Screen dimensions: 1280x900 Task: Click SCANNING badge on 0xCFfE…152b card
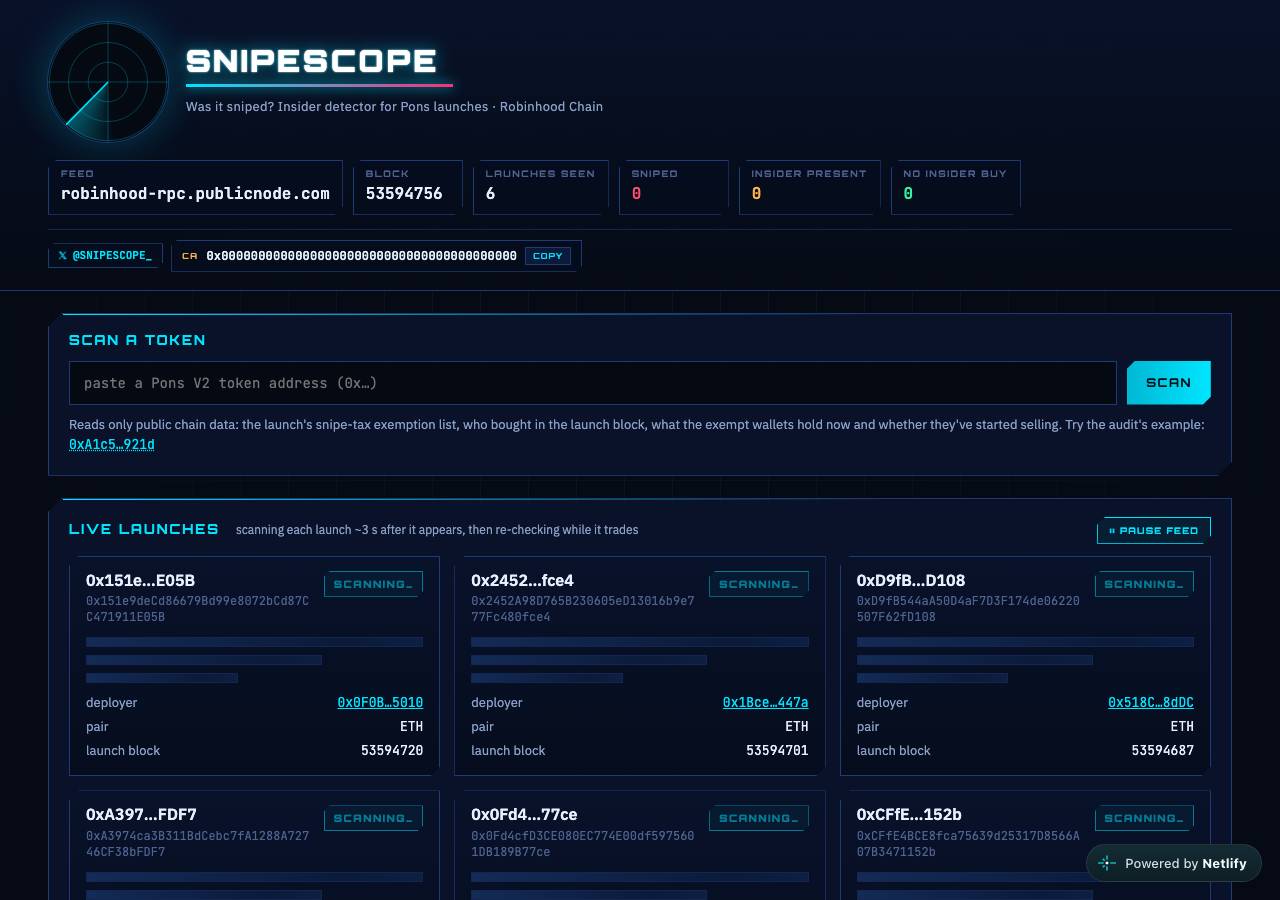tap(1144, 818)
